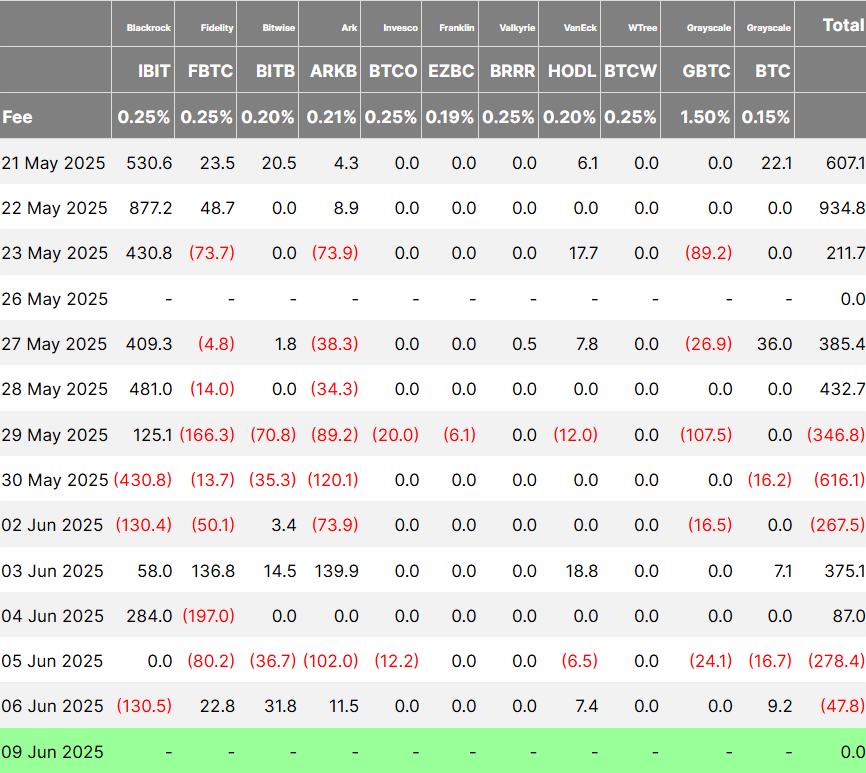Click the 22 May 2025 date cell
This screenshot has width=866, height=773.
tap(54, 208)
